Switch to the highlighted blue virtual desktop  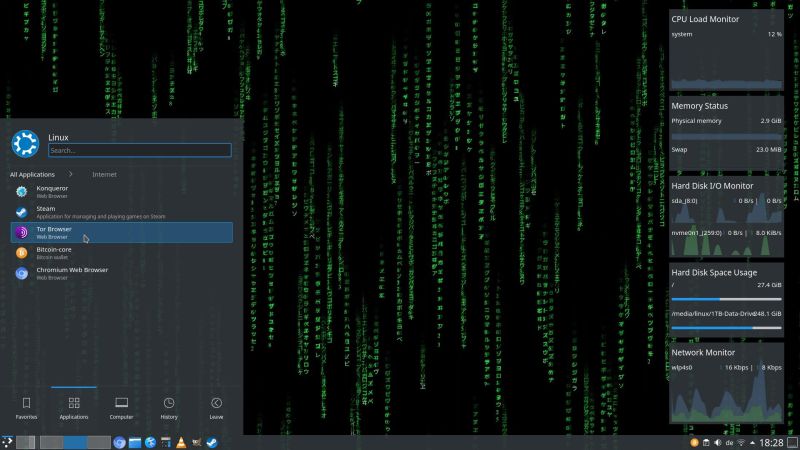75,442
